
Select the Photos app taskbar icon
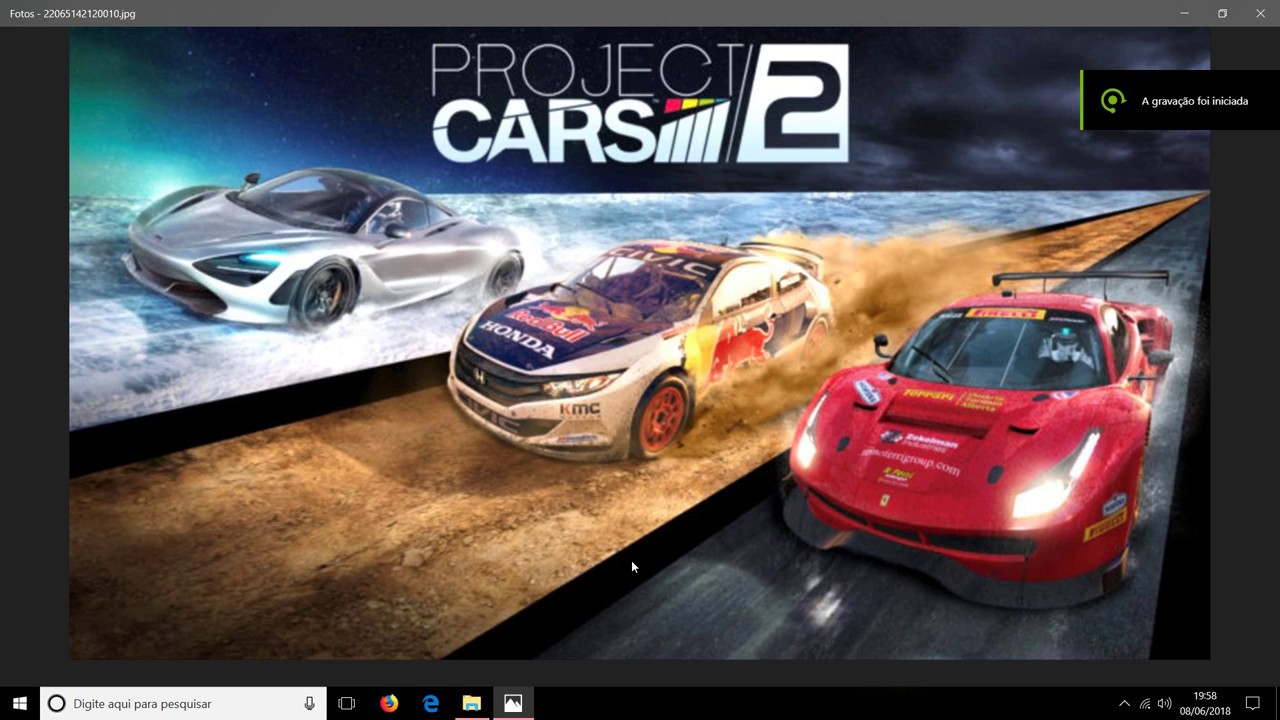click(x=512, y=703)
